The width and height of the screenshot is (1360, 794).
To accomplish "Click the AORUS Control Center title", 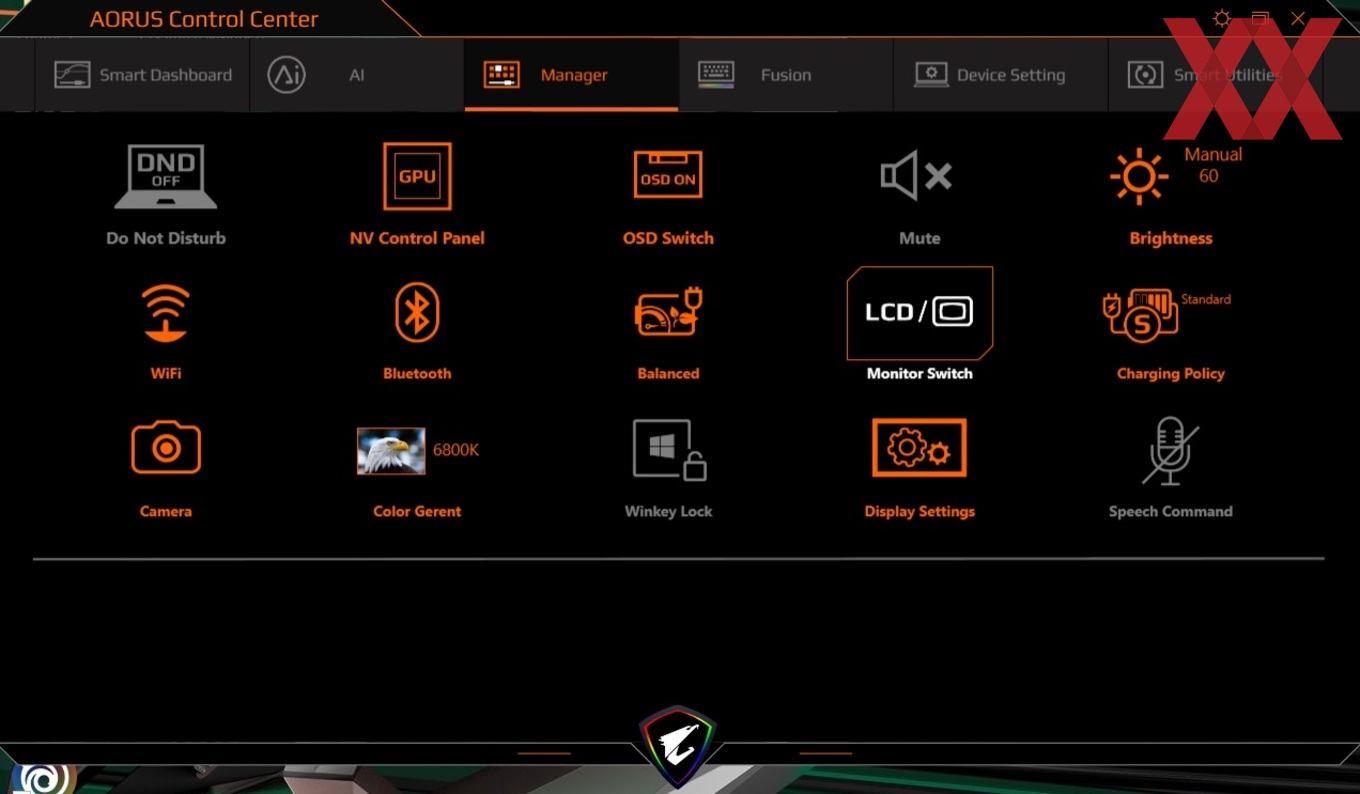I will point(204,19).
